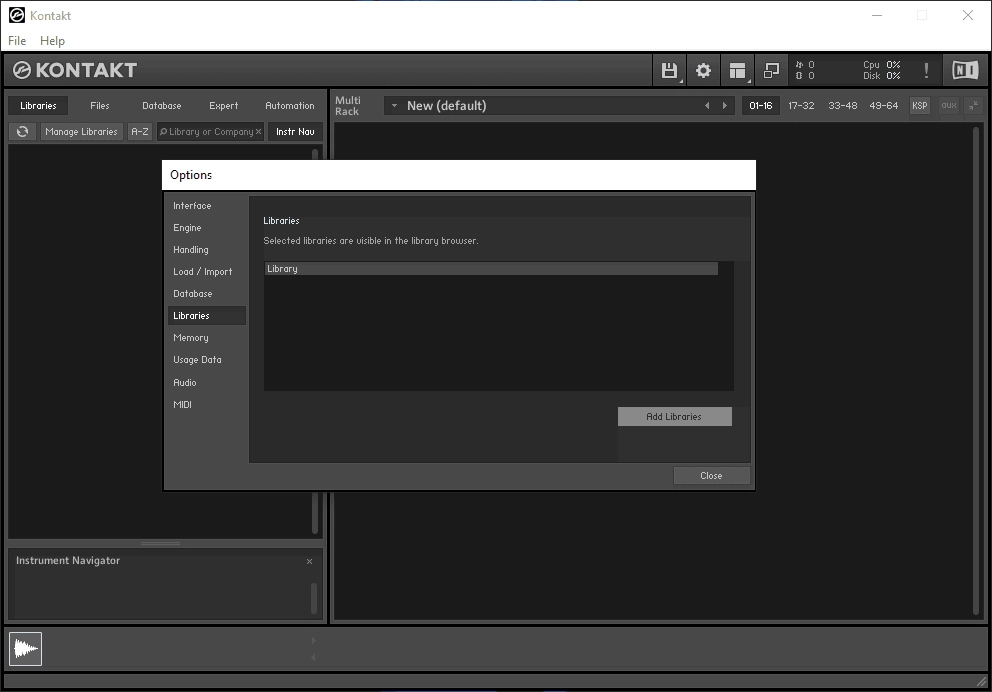Click the Add Libraries button

click(x=674, y=416)
